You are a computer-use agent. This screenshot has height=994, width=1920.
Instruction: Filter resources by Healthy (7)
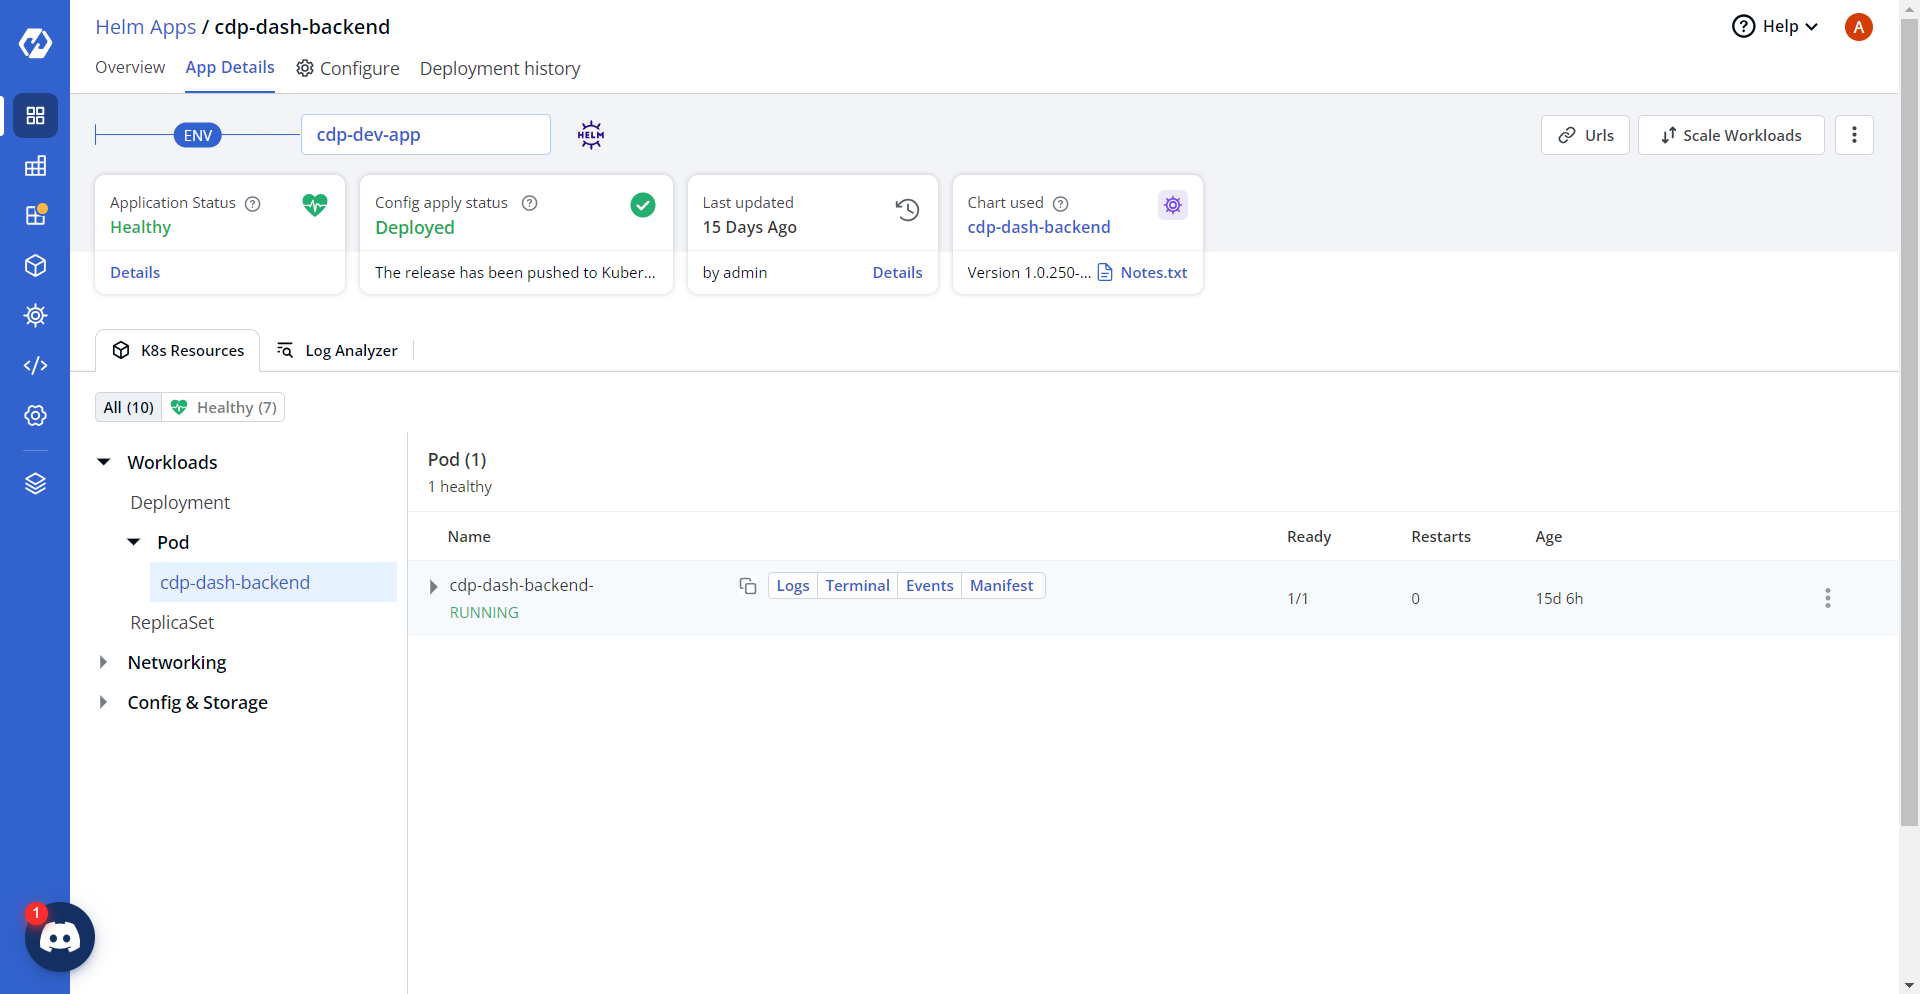coord(224,407)
